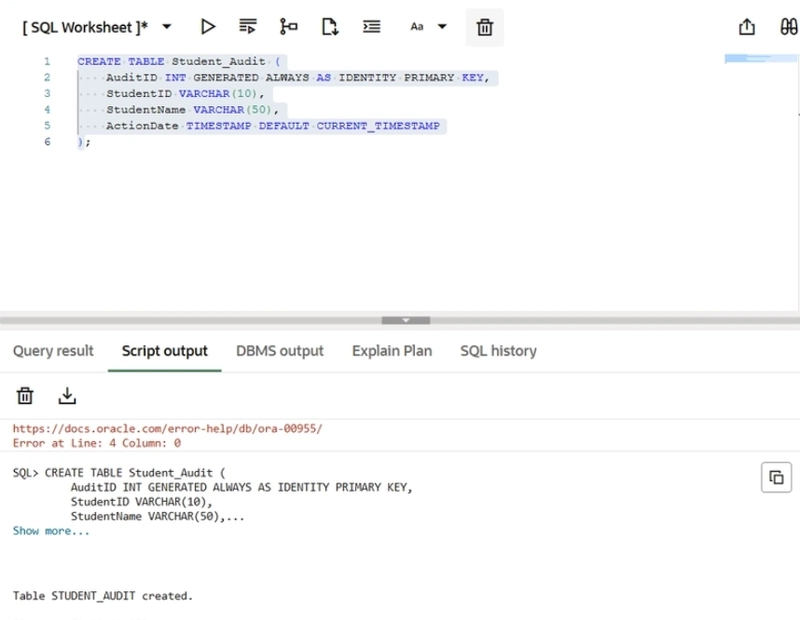The image size is (800, 620).
Task: Select the SQL history tab
Action: pos(498,351)
